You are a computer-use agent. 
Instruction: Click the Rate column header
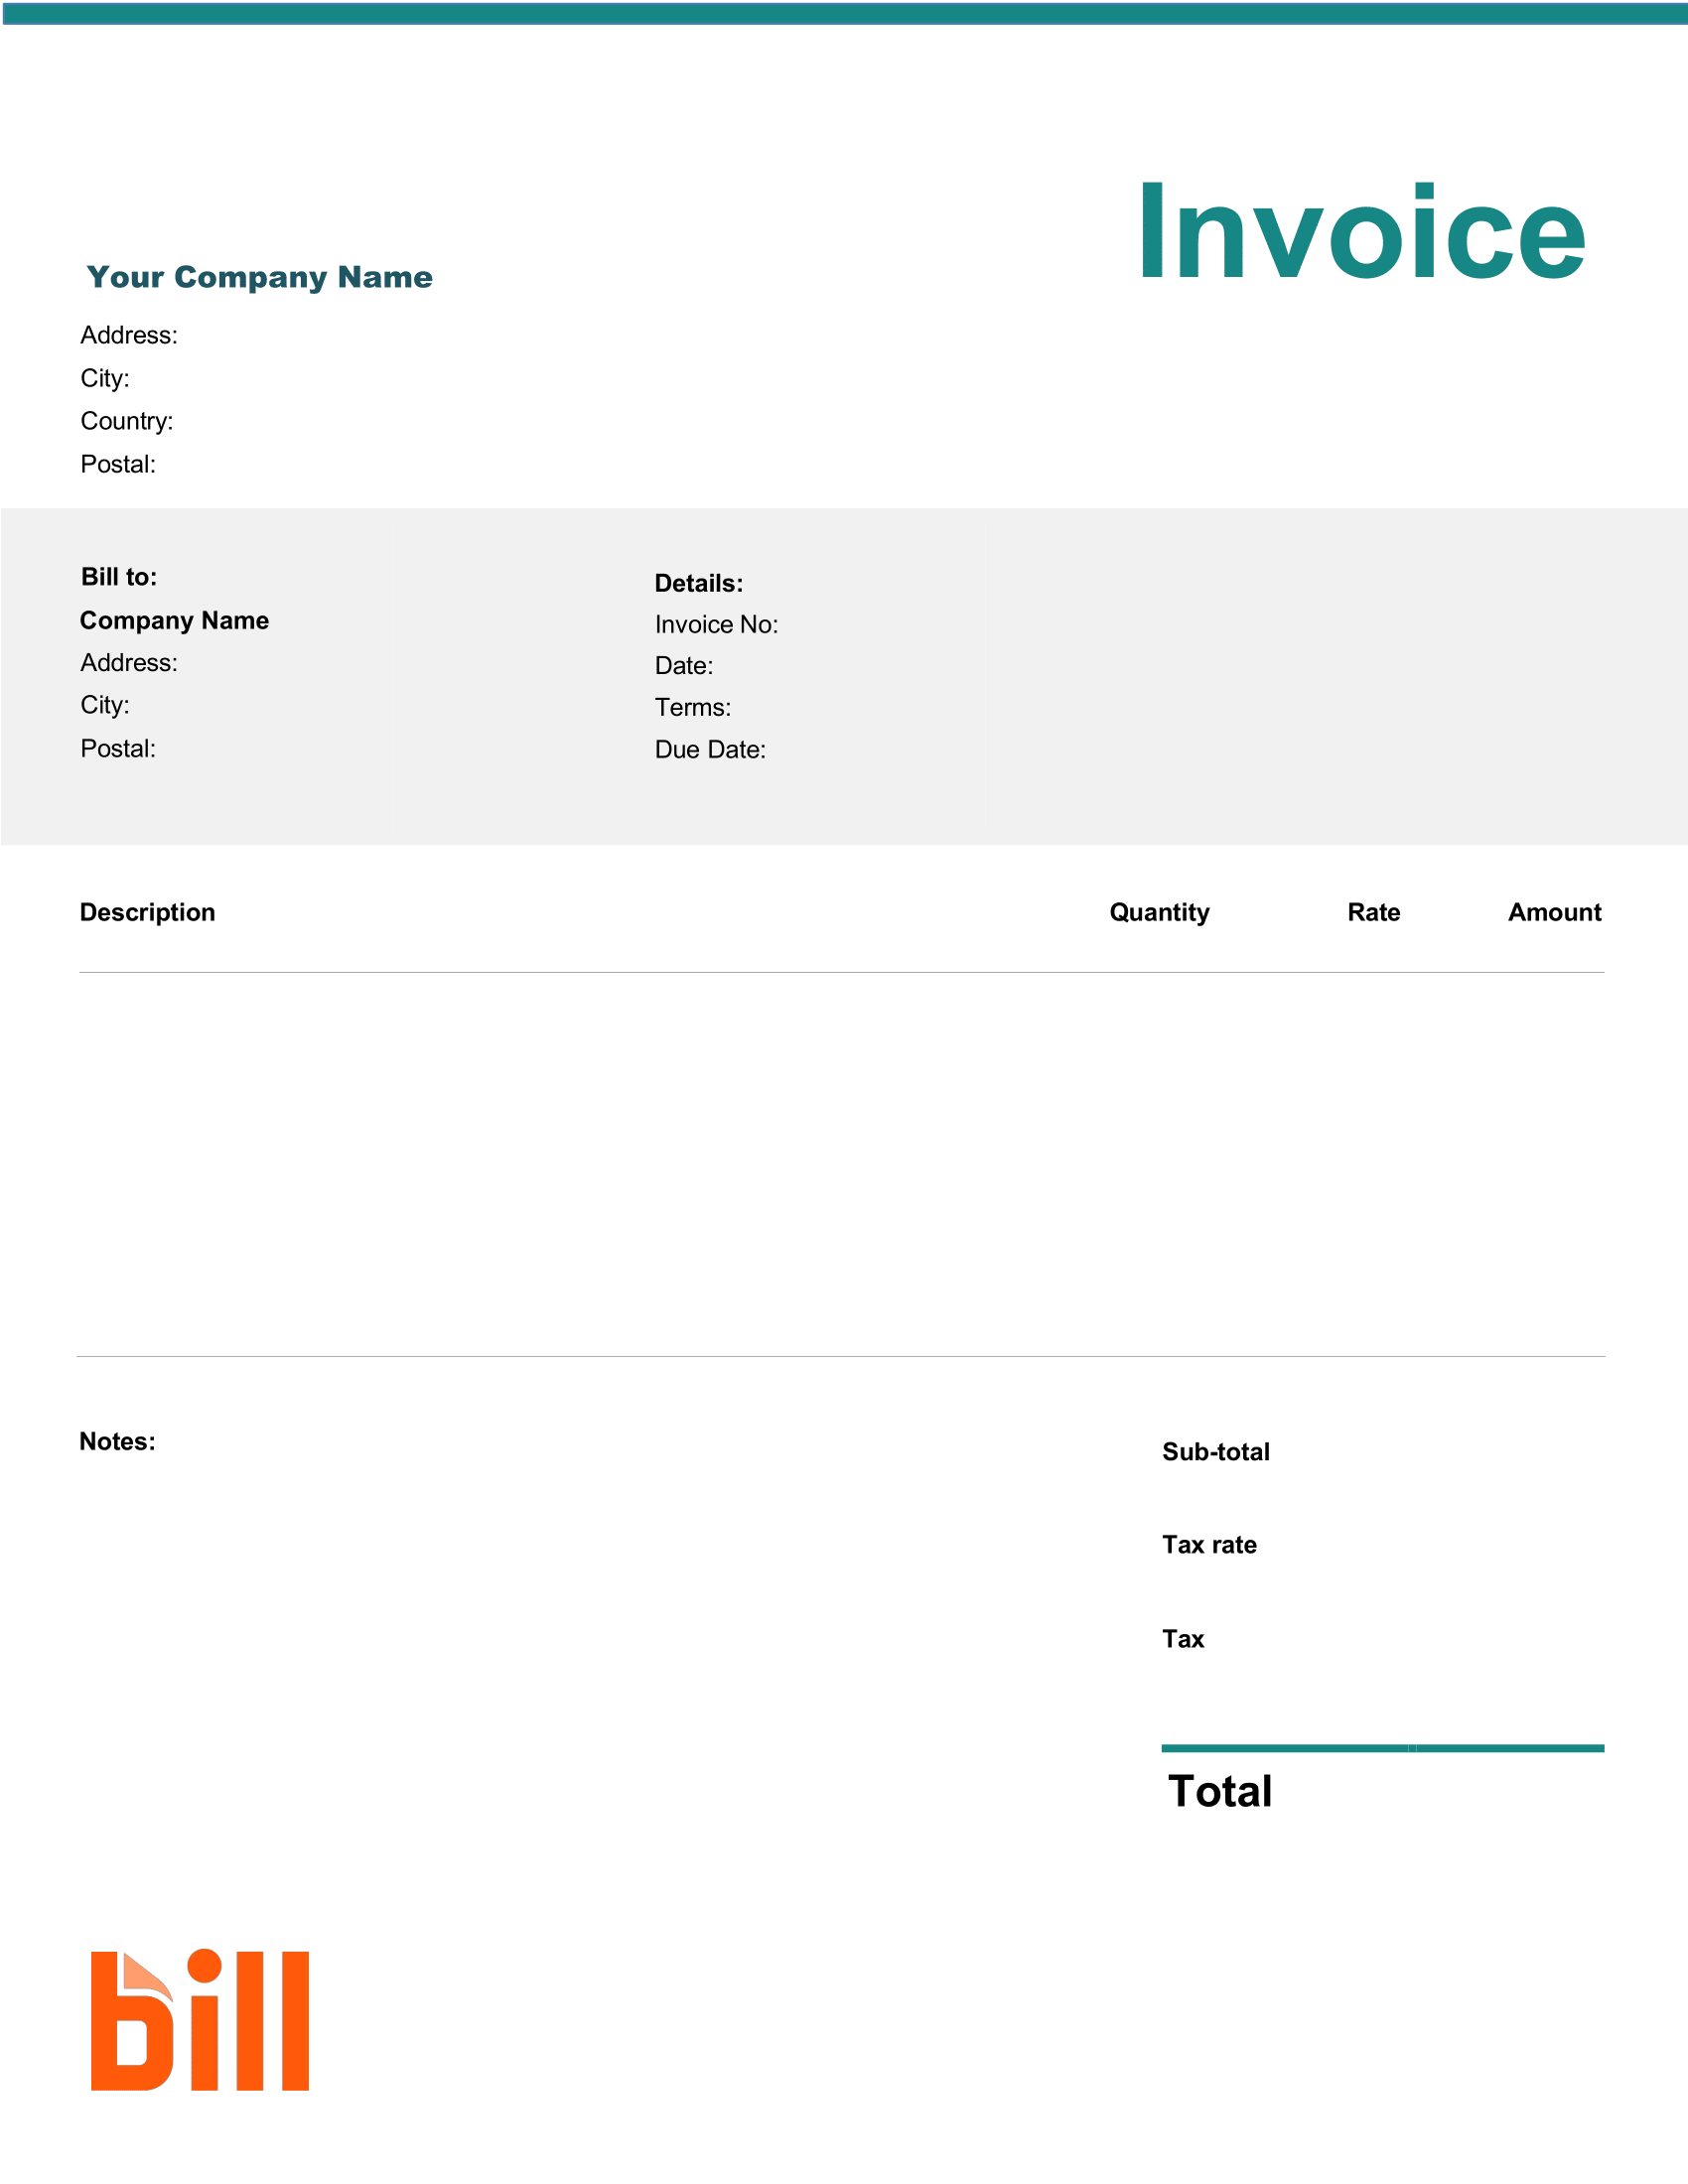(x=1374, y=911)
